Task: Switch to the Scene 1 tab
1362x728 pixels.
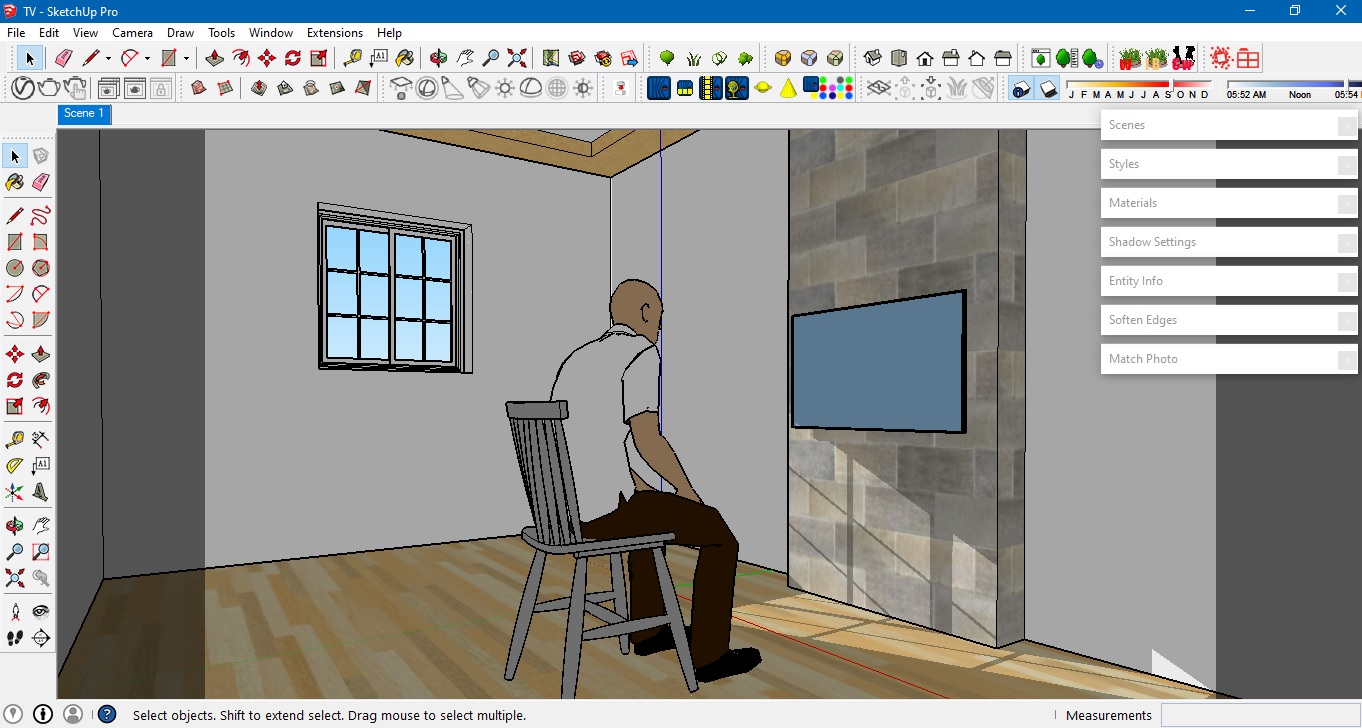Action: pyautogui.click(x=84, y=114)
